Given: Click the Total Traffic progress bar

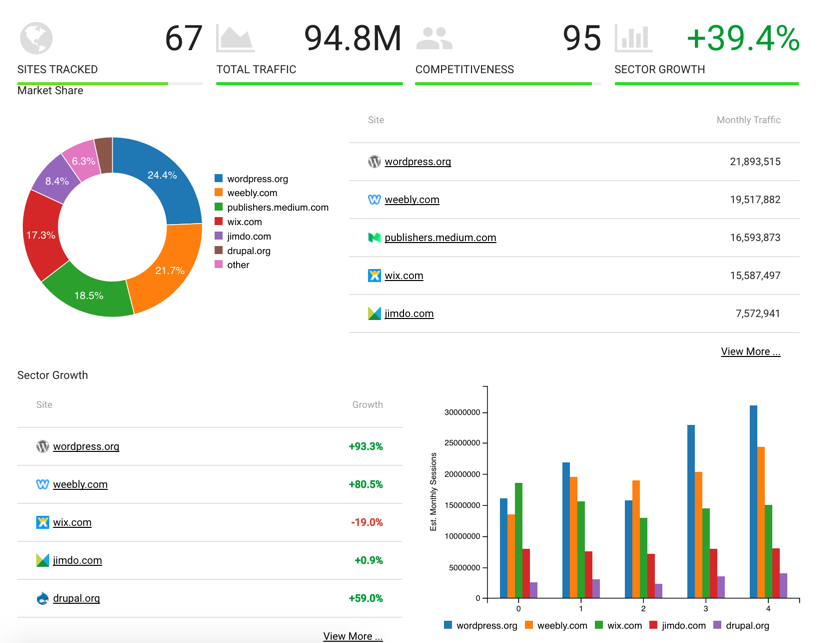Looking at the screenshot, I should 310,83.
